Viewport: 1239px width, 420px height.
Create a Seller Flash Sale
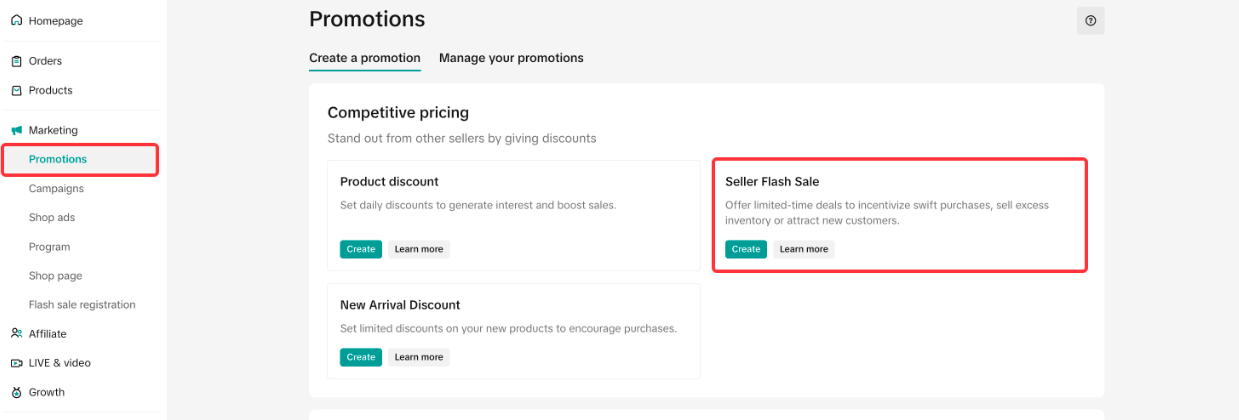[746, 249]
